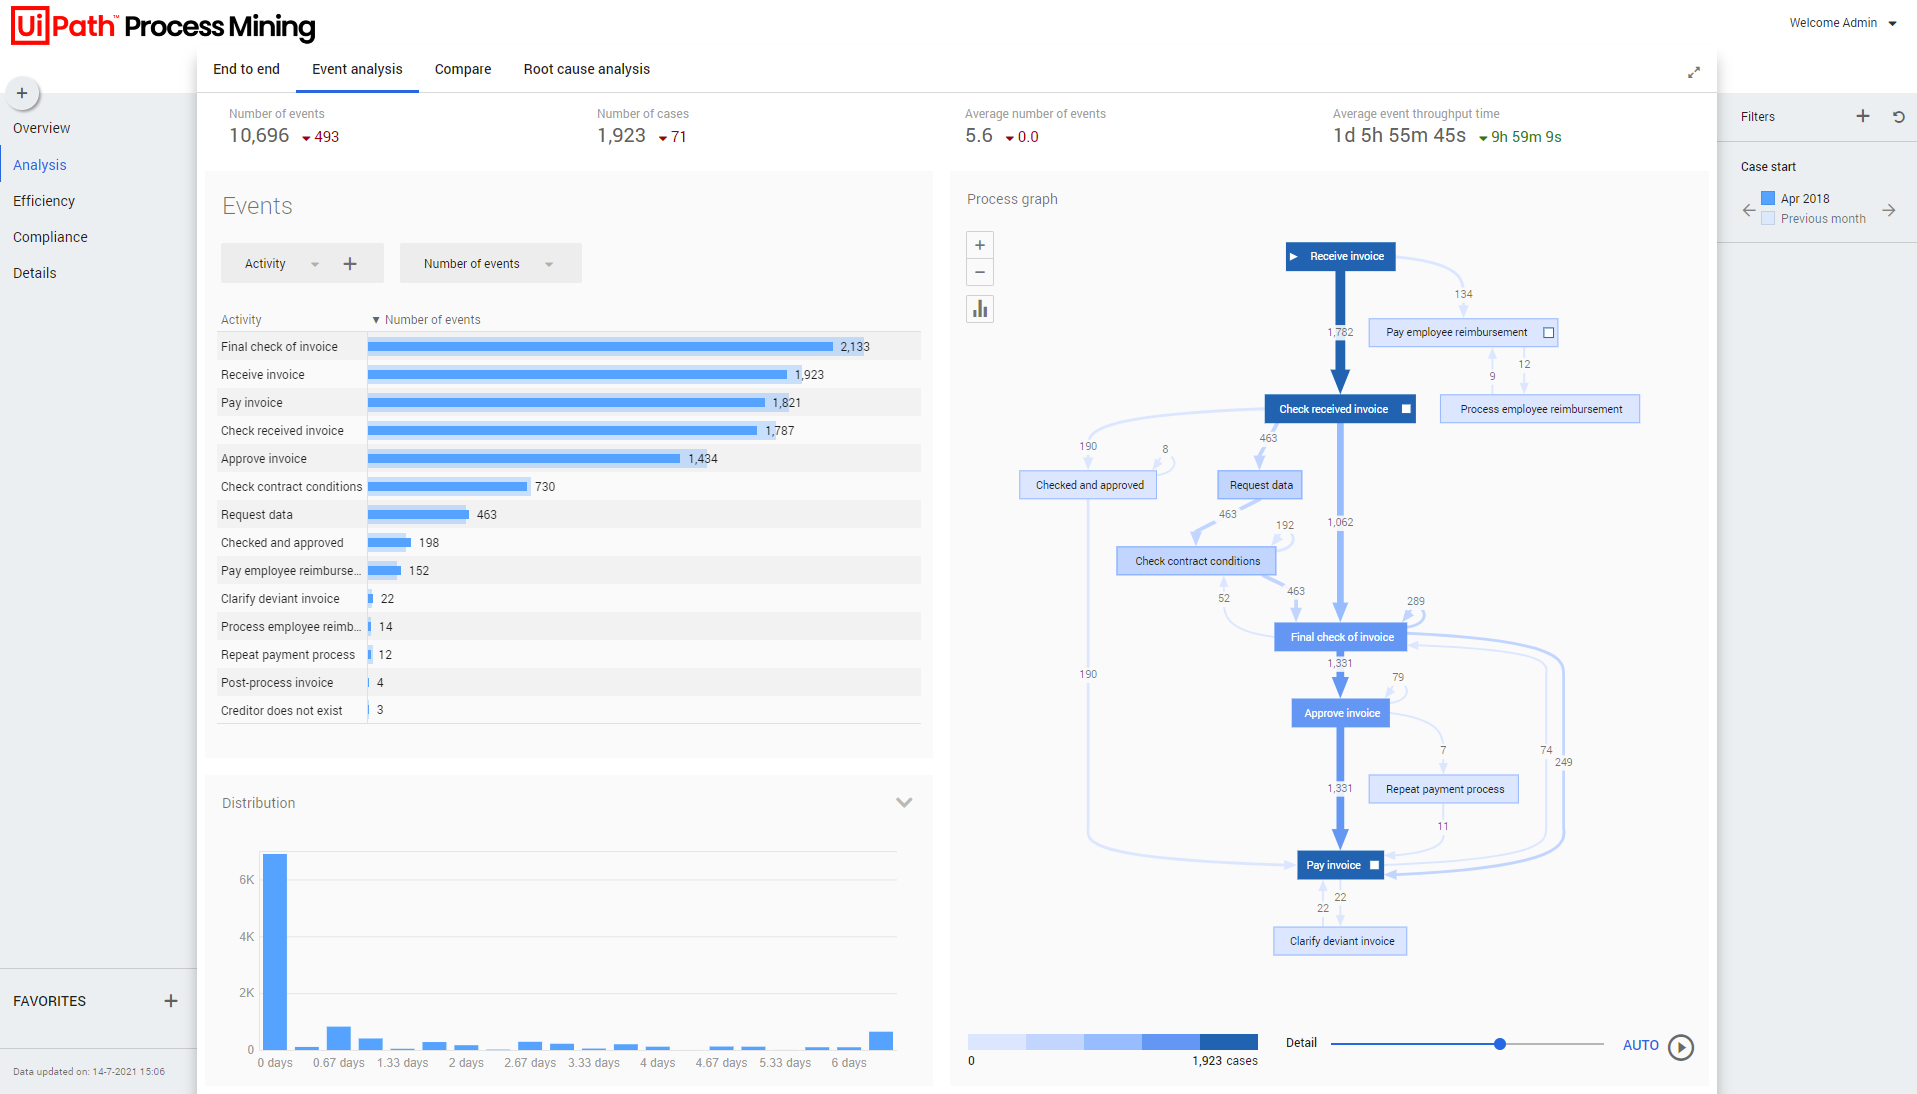
Task: Adjust the Detail slider handle
Action: [1499, 1044]
